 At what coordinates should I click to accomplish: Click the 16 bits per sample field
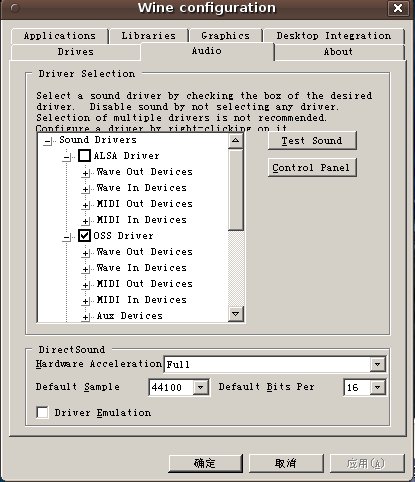pos(357,387)
